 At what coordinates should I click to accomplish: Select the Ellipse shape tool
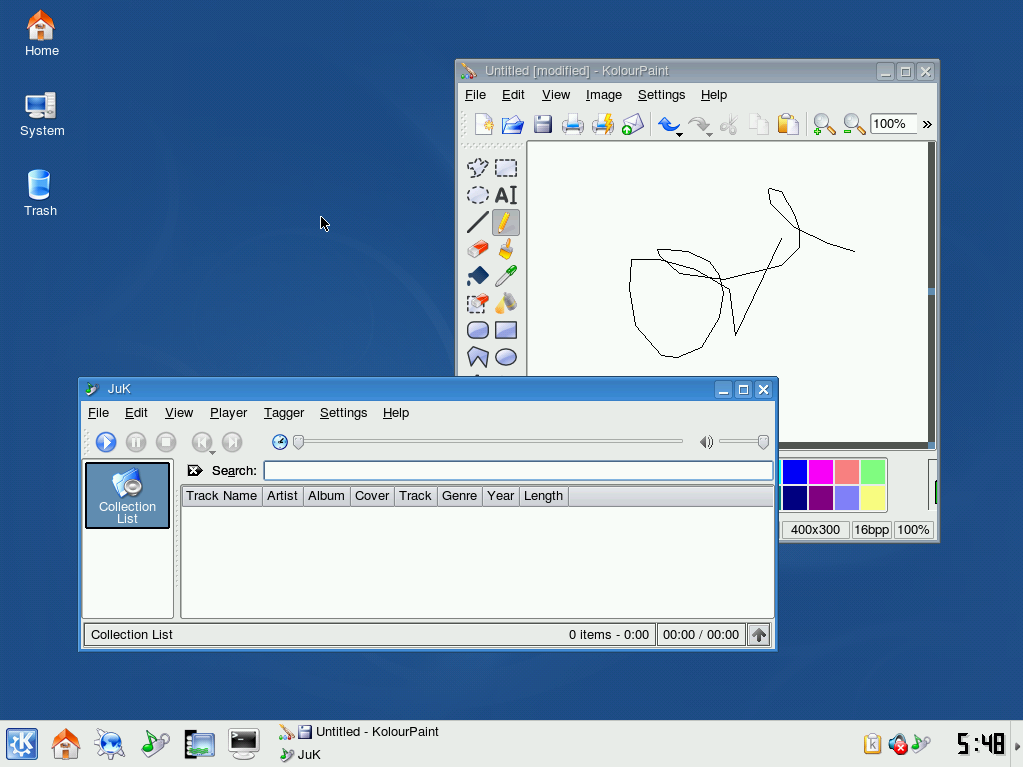pos(507,357)
